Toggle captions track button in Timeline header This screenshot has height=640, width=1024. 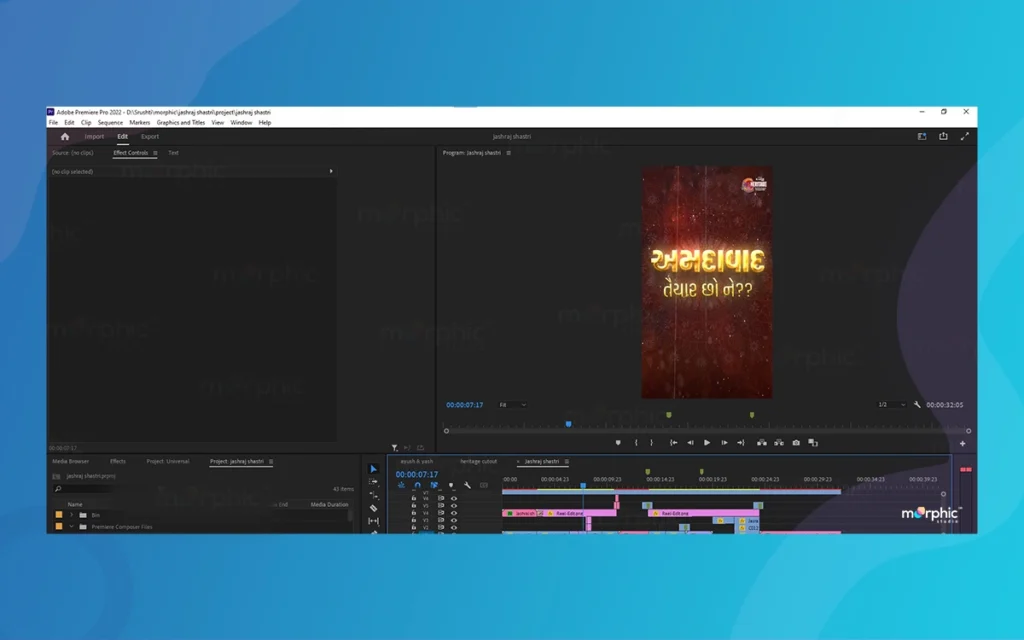pyautogui.click(x=484, y=485)
